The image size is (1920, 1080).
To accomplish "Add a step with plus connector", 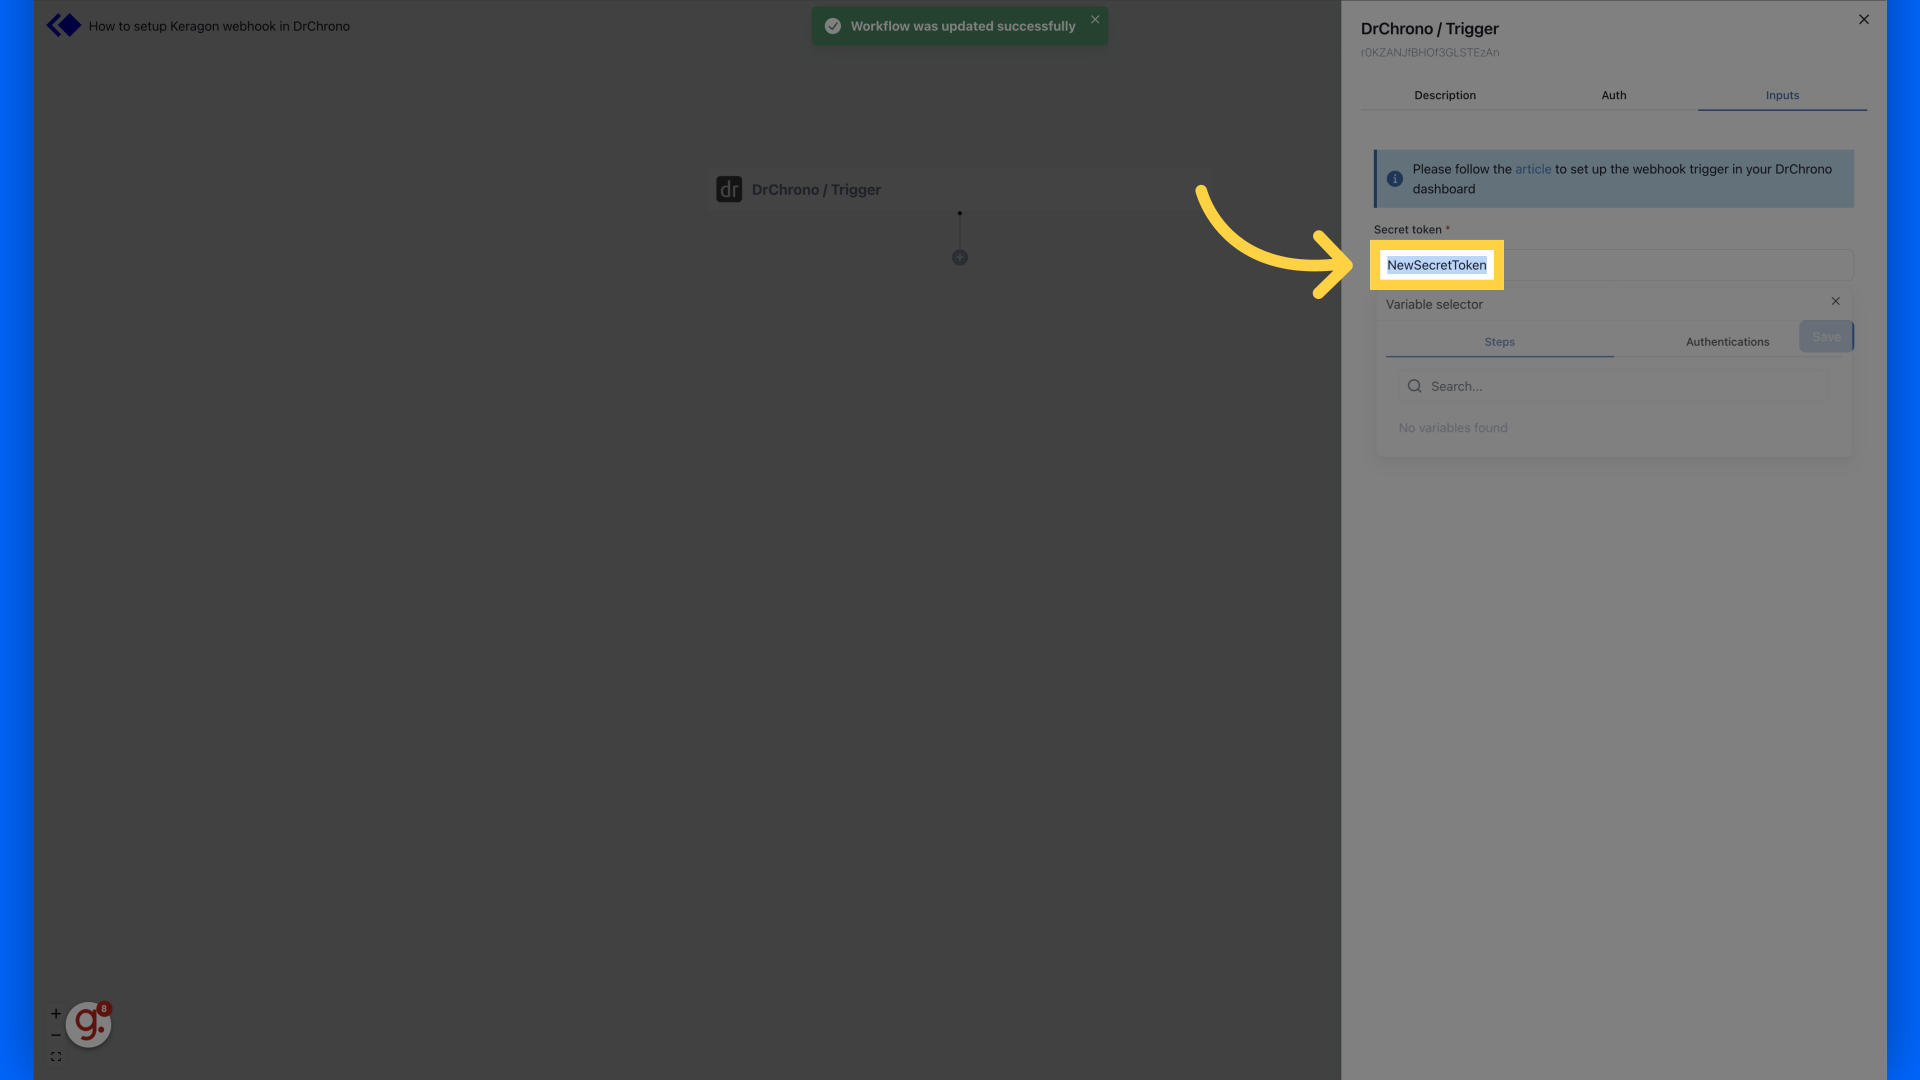I will [959, 258].
